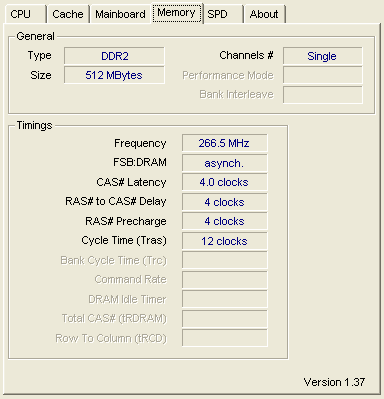Click the empty Bank Cycle Time field
The width and height of the screenshot is (384, 399).
[225, 260]
